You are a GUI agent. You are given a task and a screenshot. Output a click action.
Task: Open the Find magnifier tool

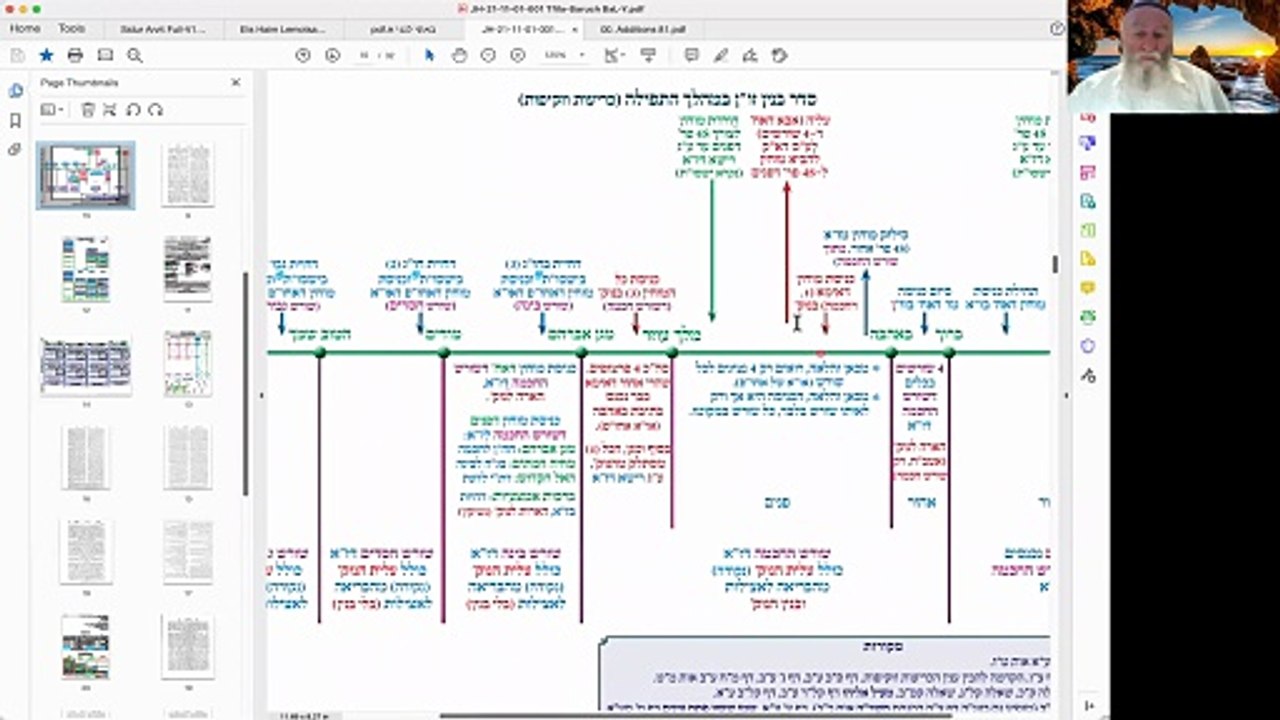coord(135,55)
